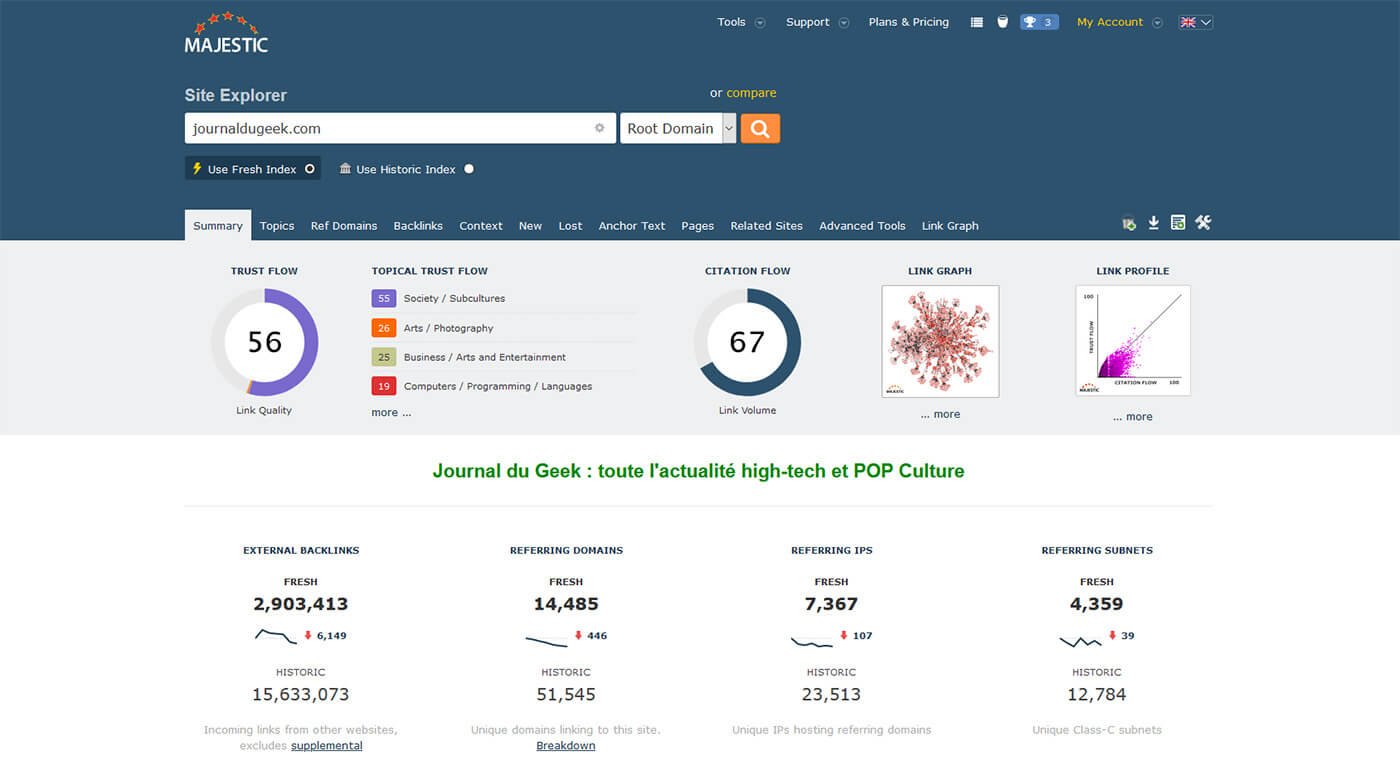
Task: Click red 19 Computers topic swatch
Action: [384, 385]
